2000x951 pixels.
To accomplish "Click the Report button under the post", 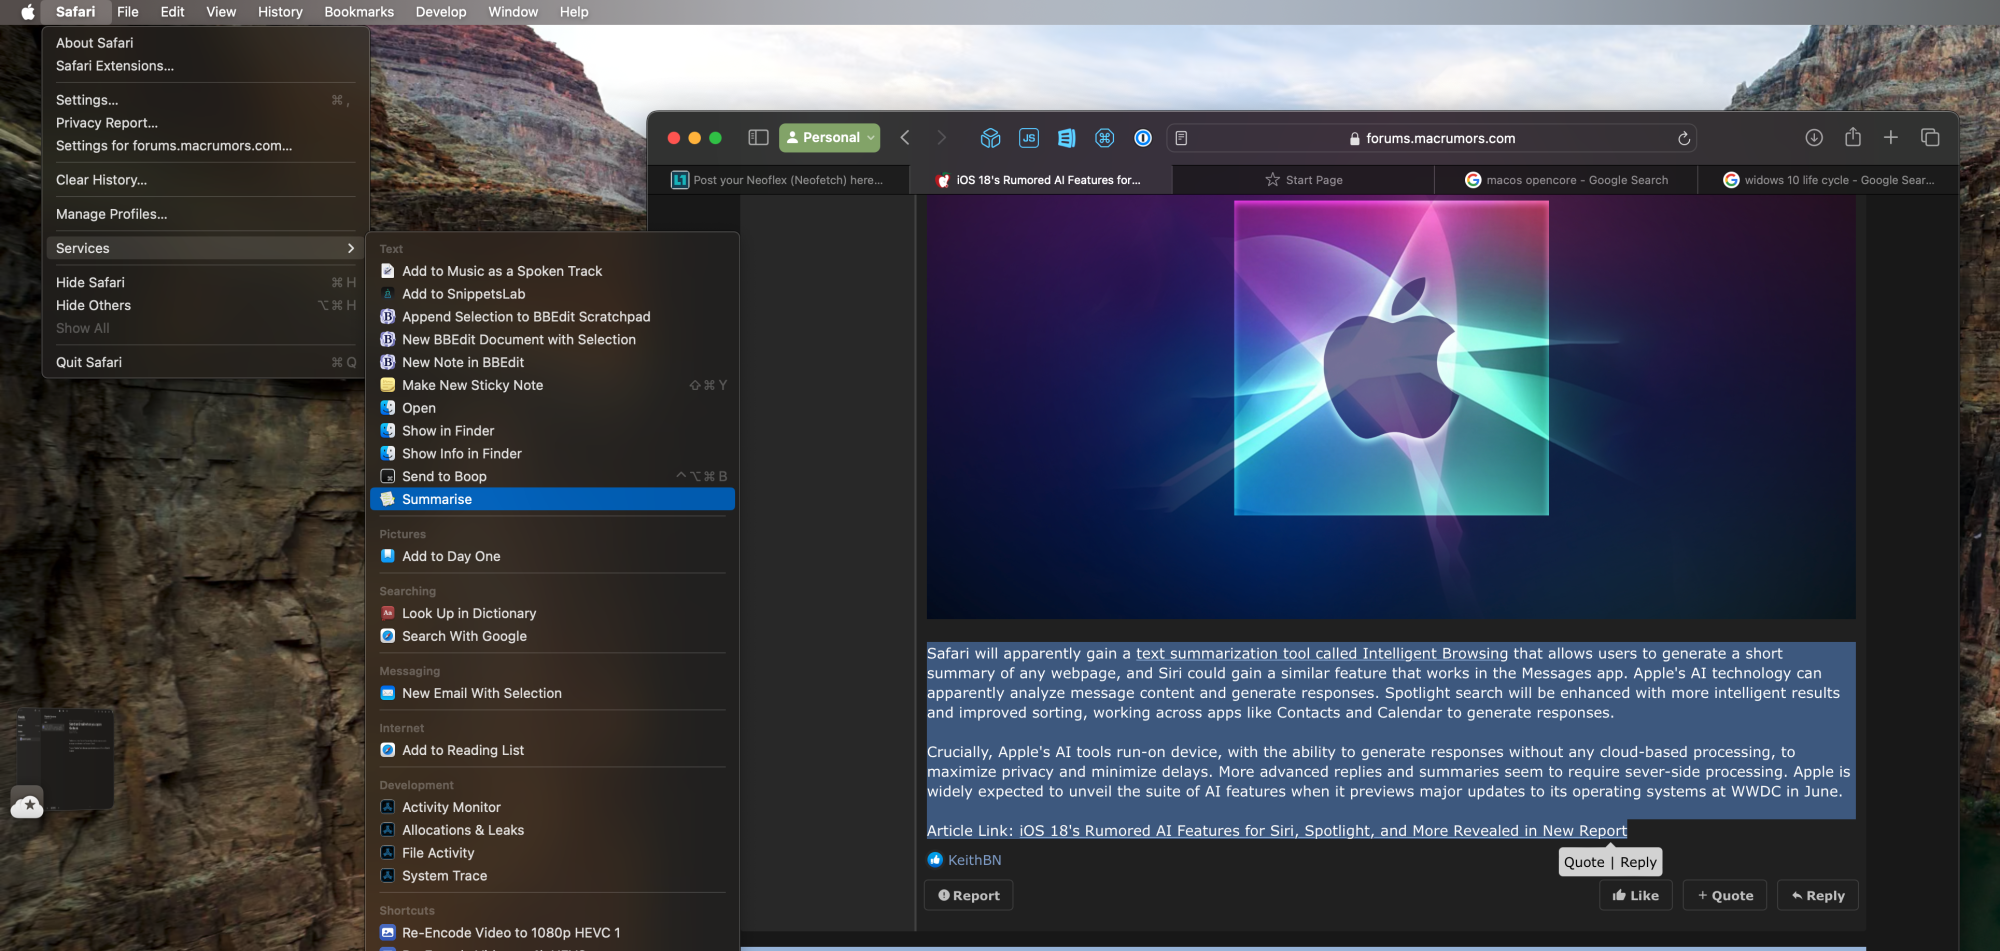I will 969,896.
